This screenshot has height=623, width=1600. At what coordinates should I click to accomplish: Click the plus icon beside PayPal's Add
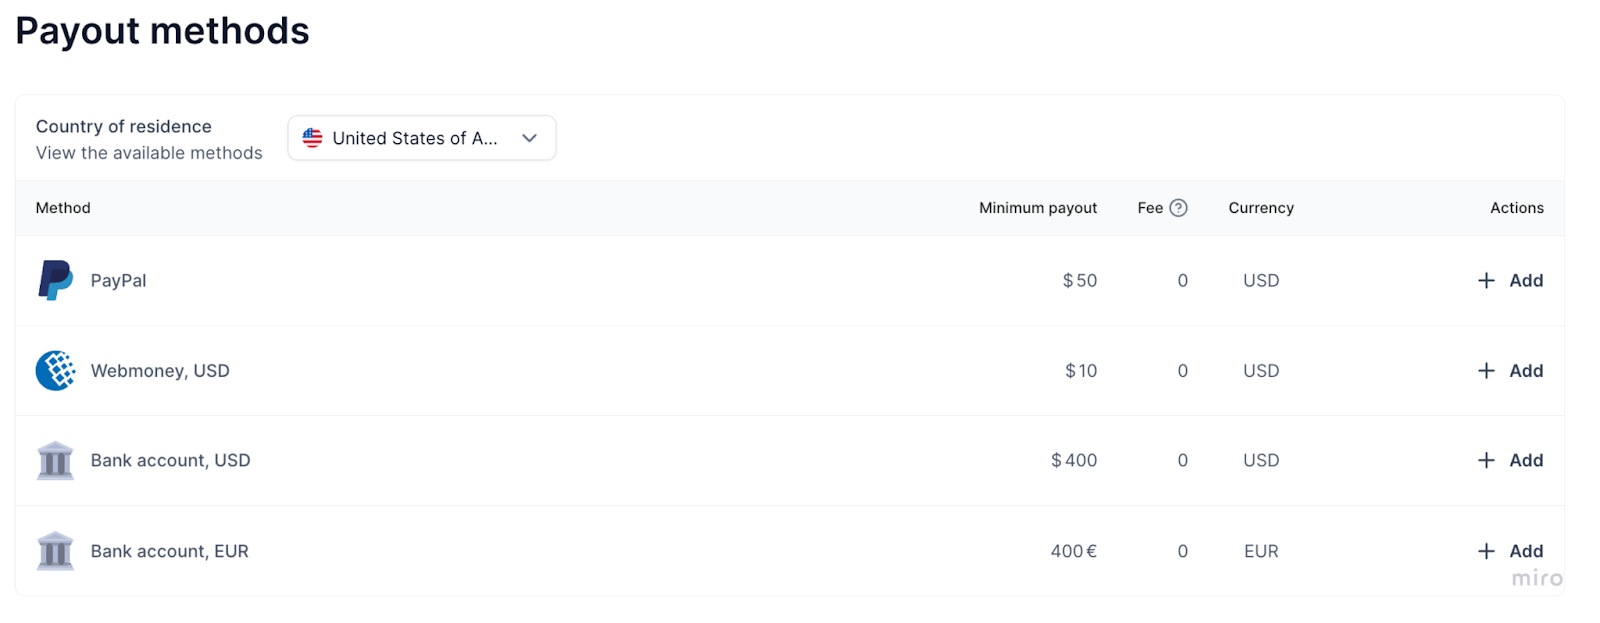[1486, 281]
